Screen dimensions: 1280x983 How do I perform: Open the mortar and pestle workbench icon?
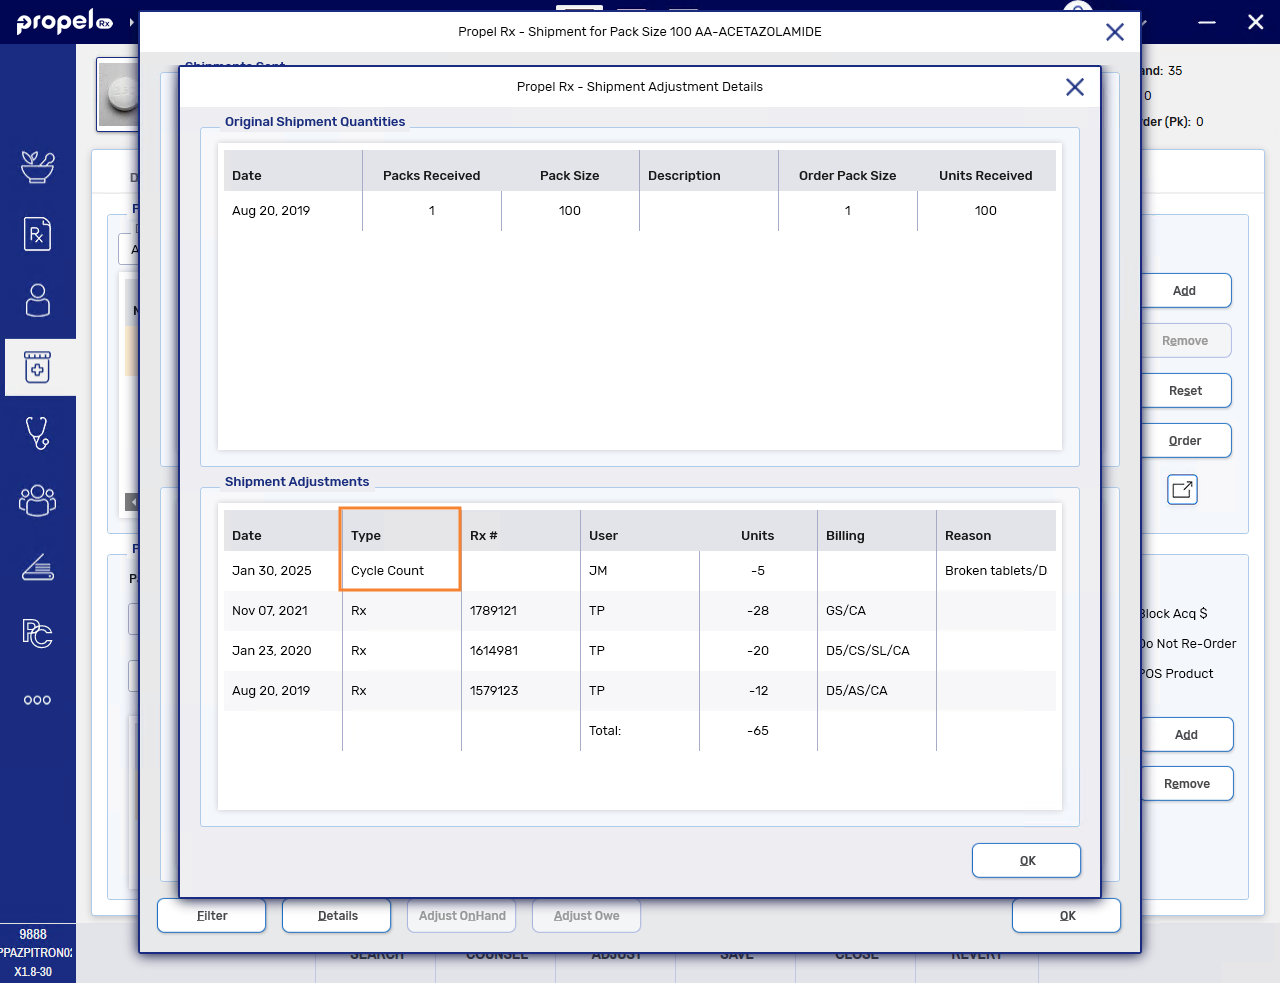pos(38,167)
